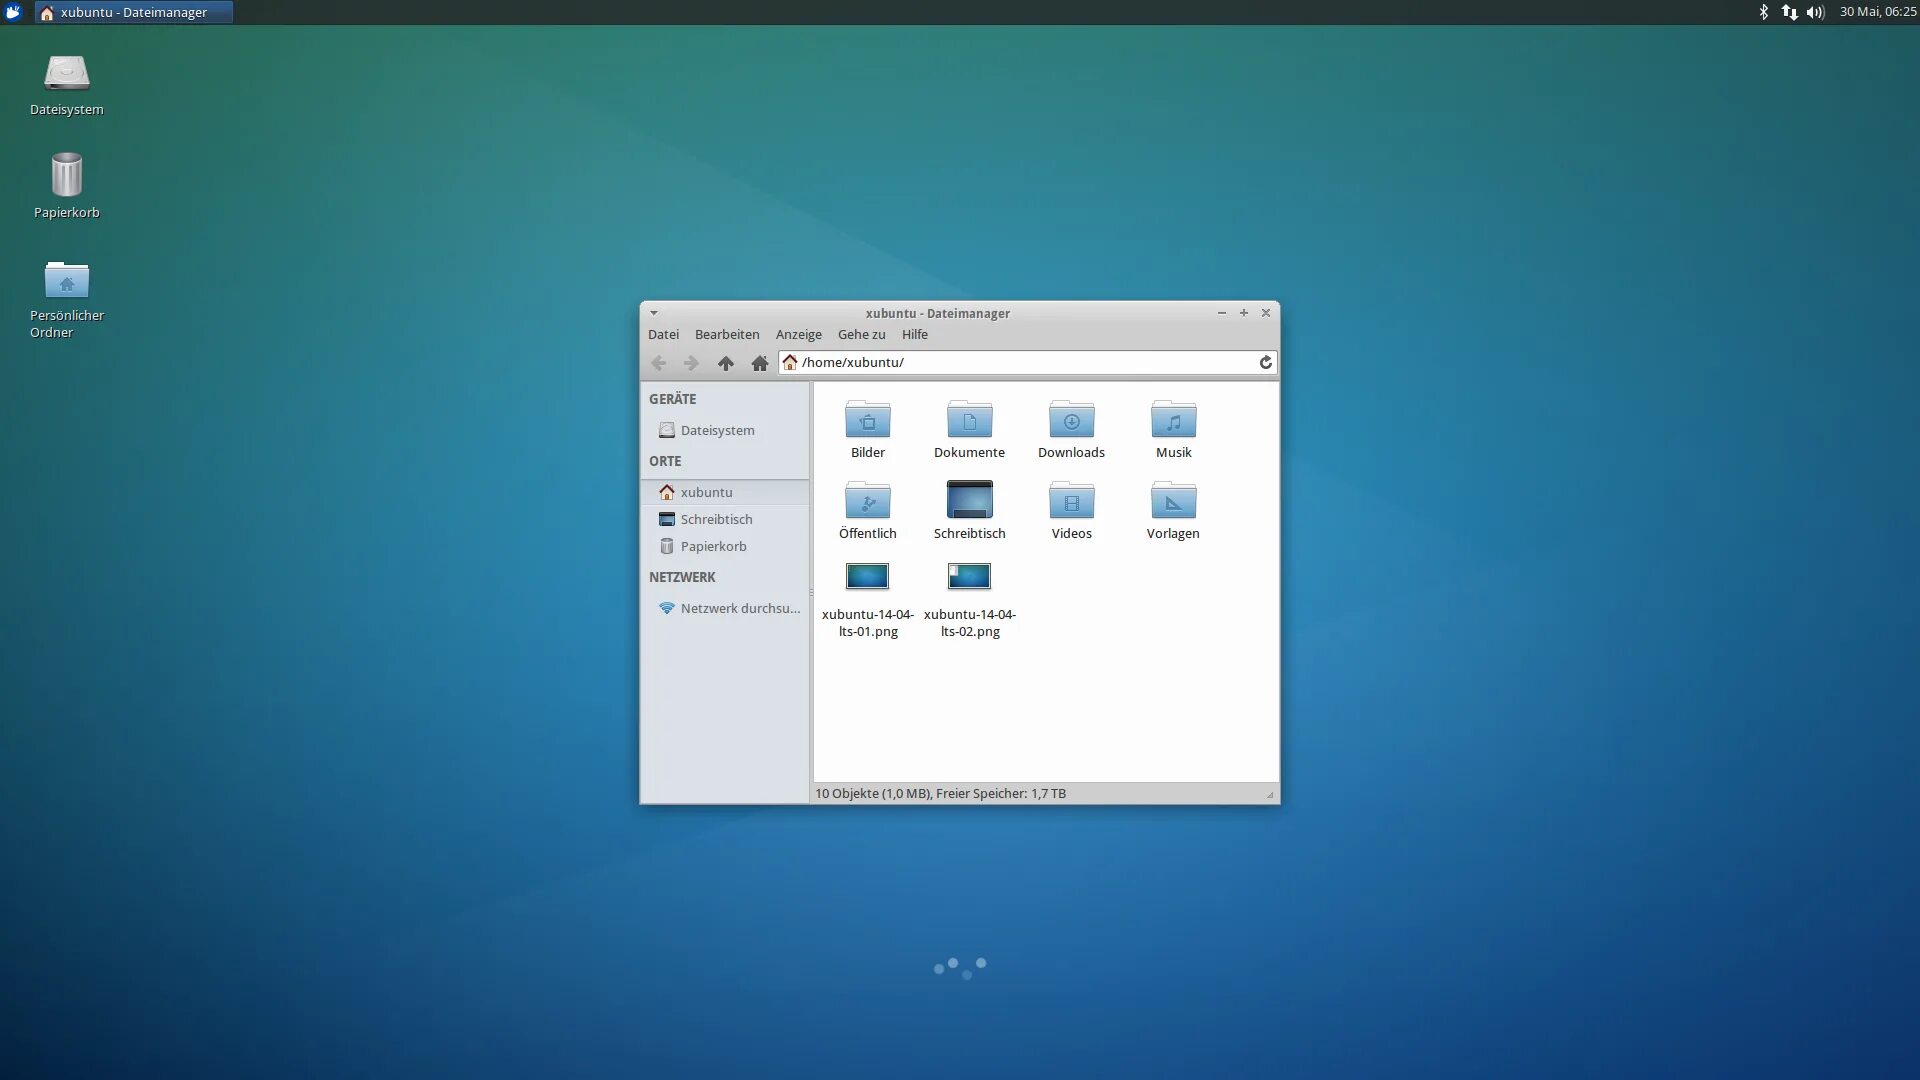This screenshot has height=1080, width=1920.
Task: Reload the current folder view
Action: pos(1265,362)
